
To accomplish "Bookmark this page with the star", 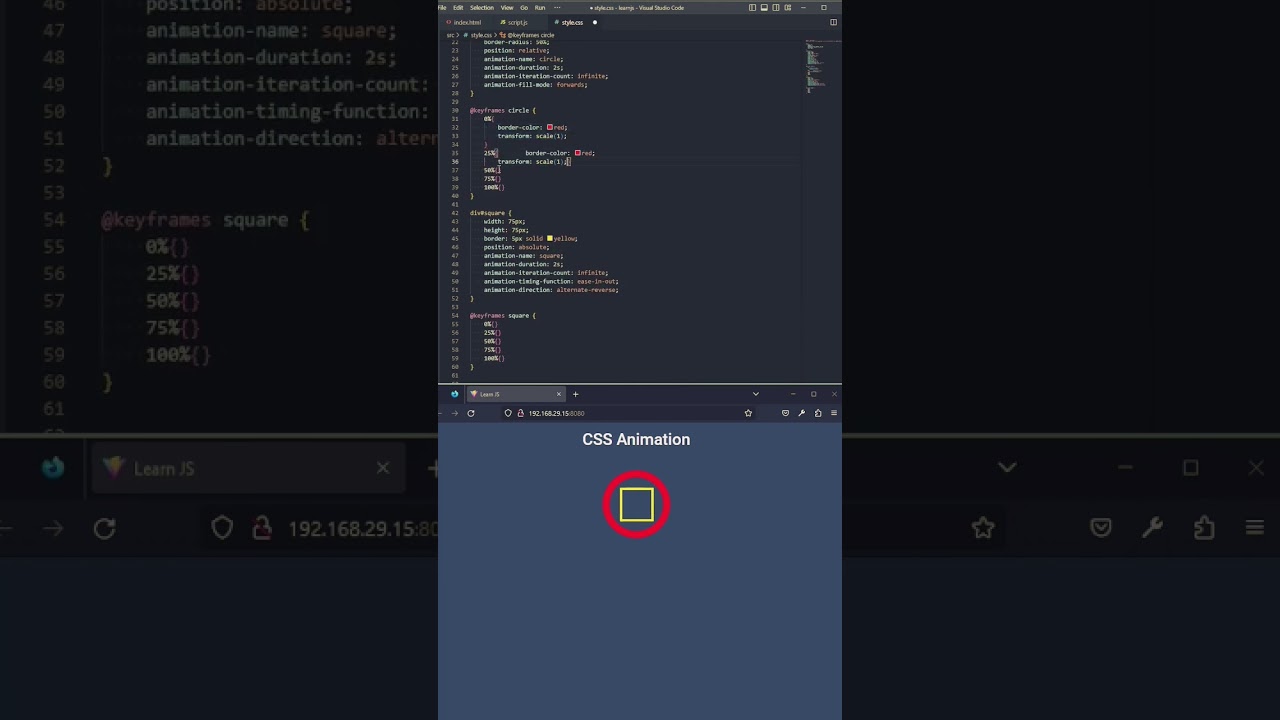I will 748,413.
